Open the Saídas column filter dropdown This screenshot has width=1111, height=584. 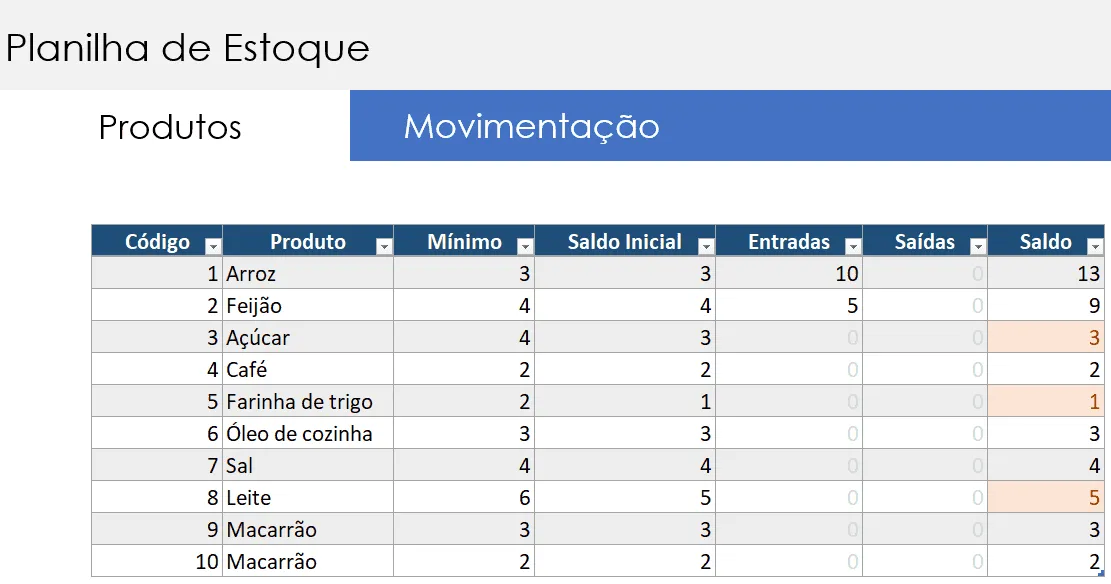point(978,246)
